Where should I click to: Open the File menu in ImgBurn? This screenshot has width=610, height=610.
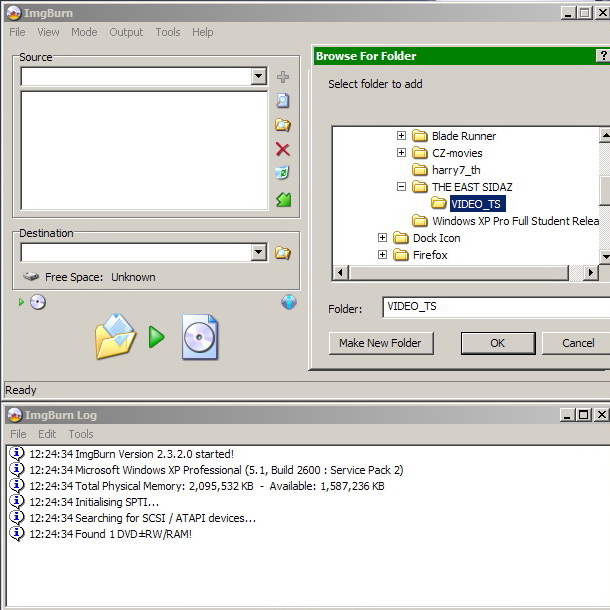pos(18,32)
